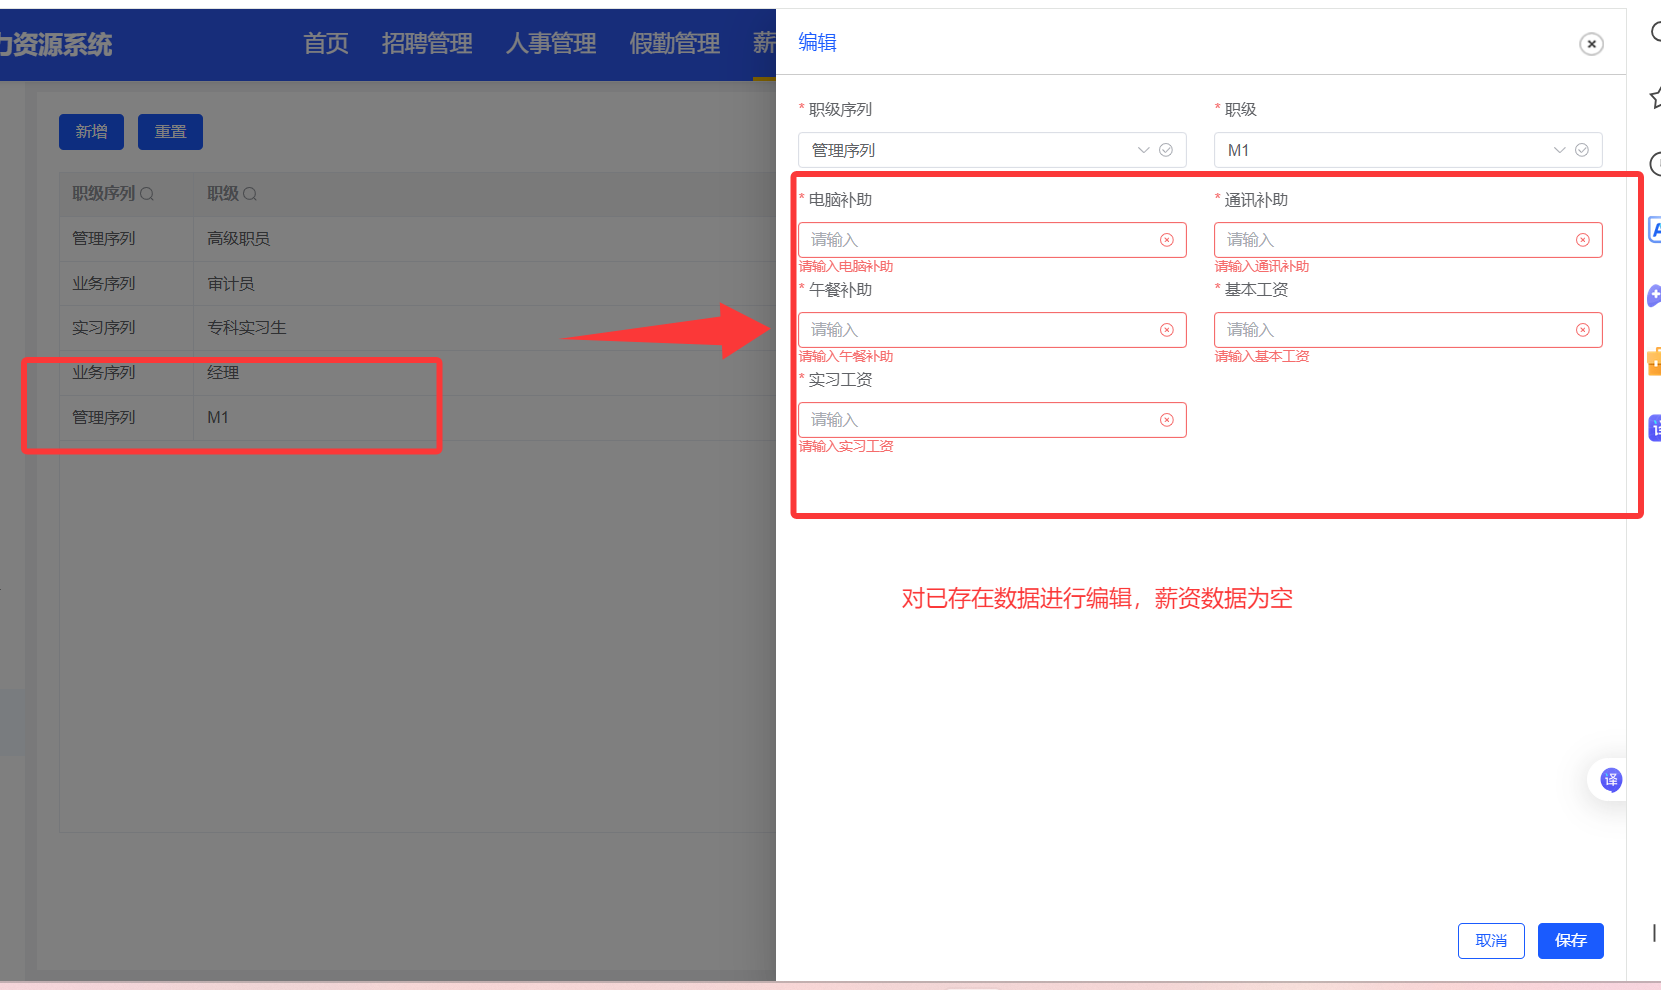Click the 请输入实习工资 error message
Screen dimensions: 1661x990
click(846, 447)
